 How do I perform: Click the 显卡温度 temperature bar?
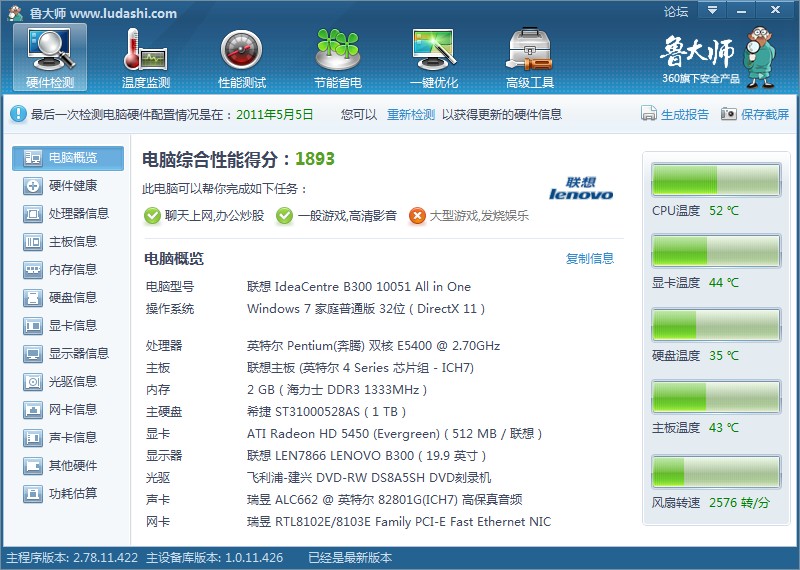(716, 251)
